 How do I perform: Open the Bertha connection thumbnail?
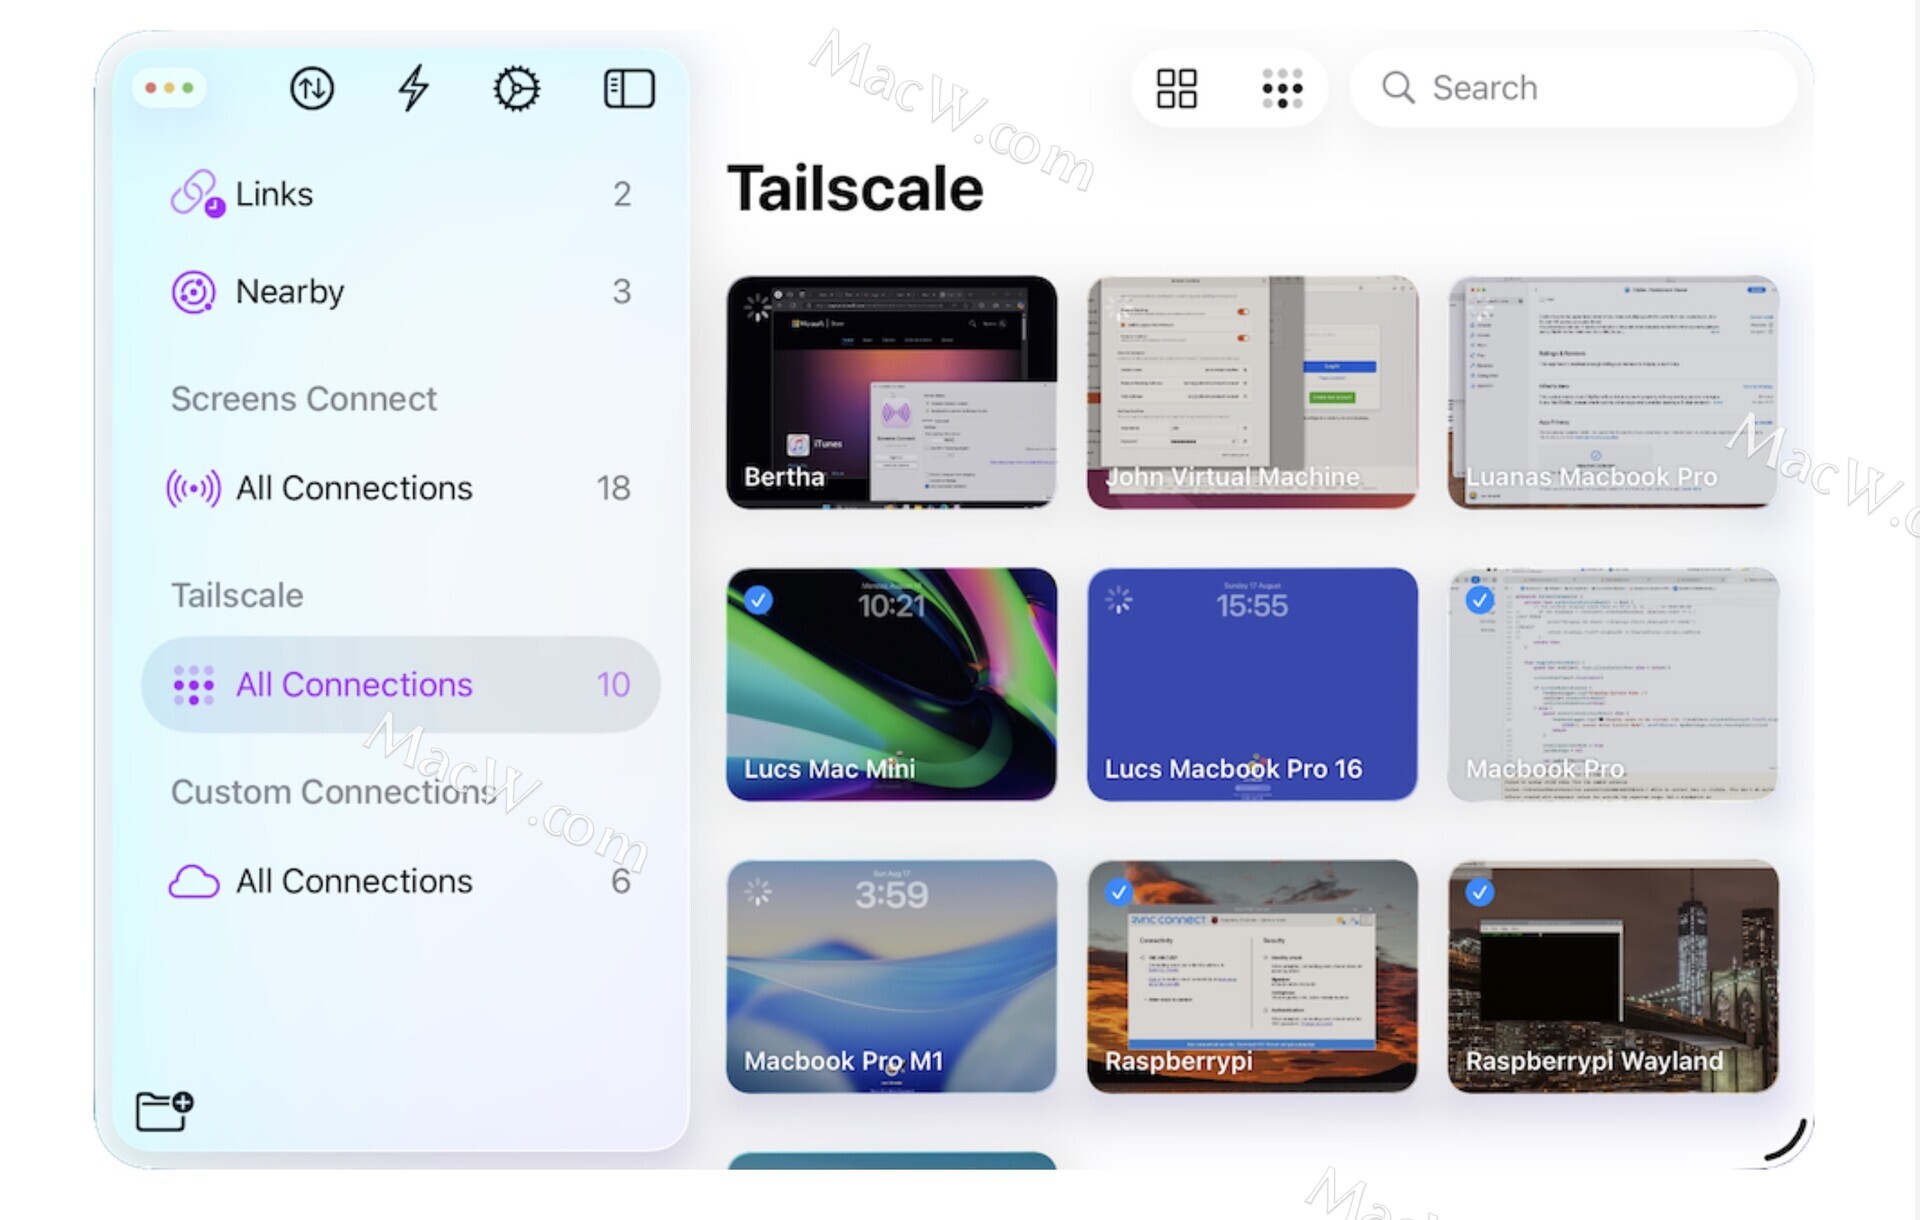(891, 392)
